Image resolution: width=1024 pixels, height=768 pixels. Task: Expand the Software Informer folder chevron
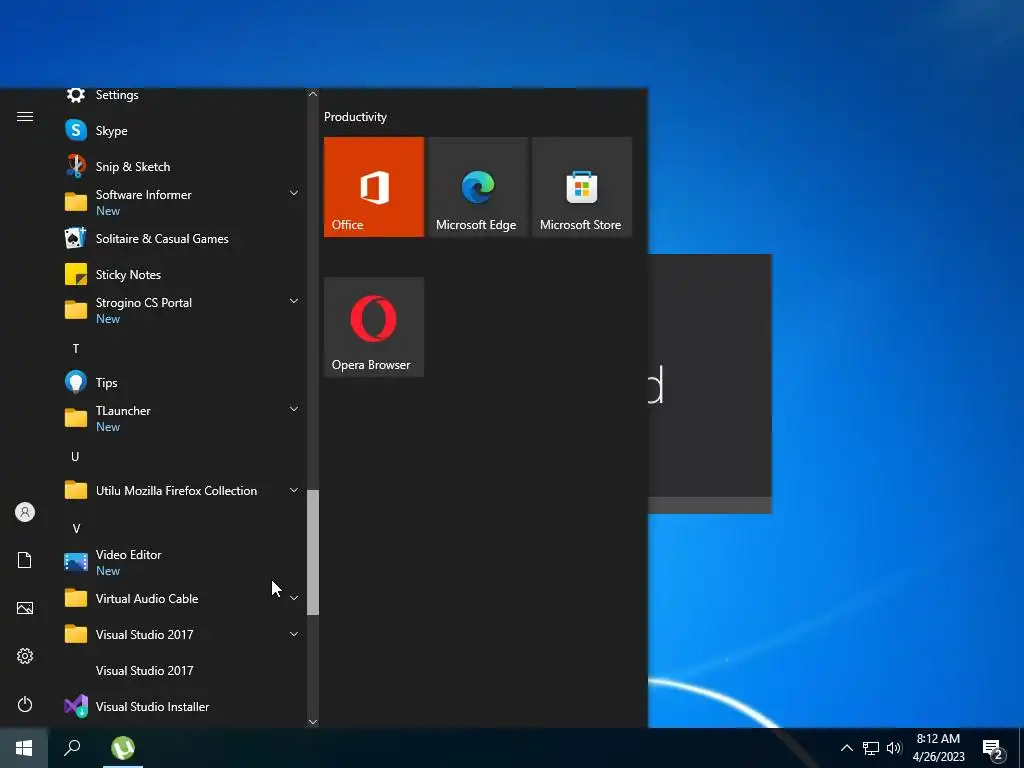(294, 193)
